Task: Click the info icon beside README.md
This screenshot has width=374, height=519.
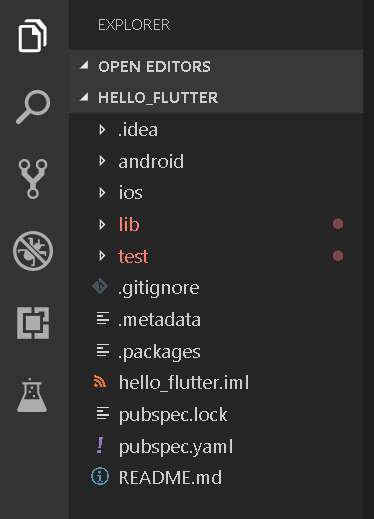Action: [100, 476]
